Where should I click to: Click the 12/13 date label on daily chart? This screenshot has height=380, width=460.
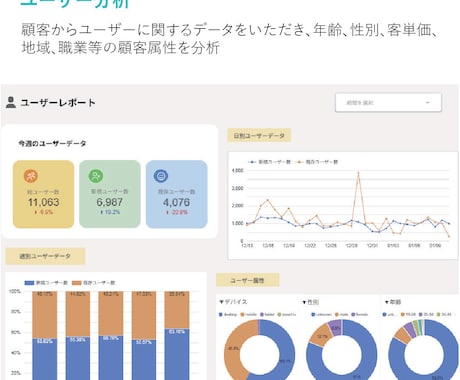click(x=247, y=245)
